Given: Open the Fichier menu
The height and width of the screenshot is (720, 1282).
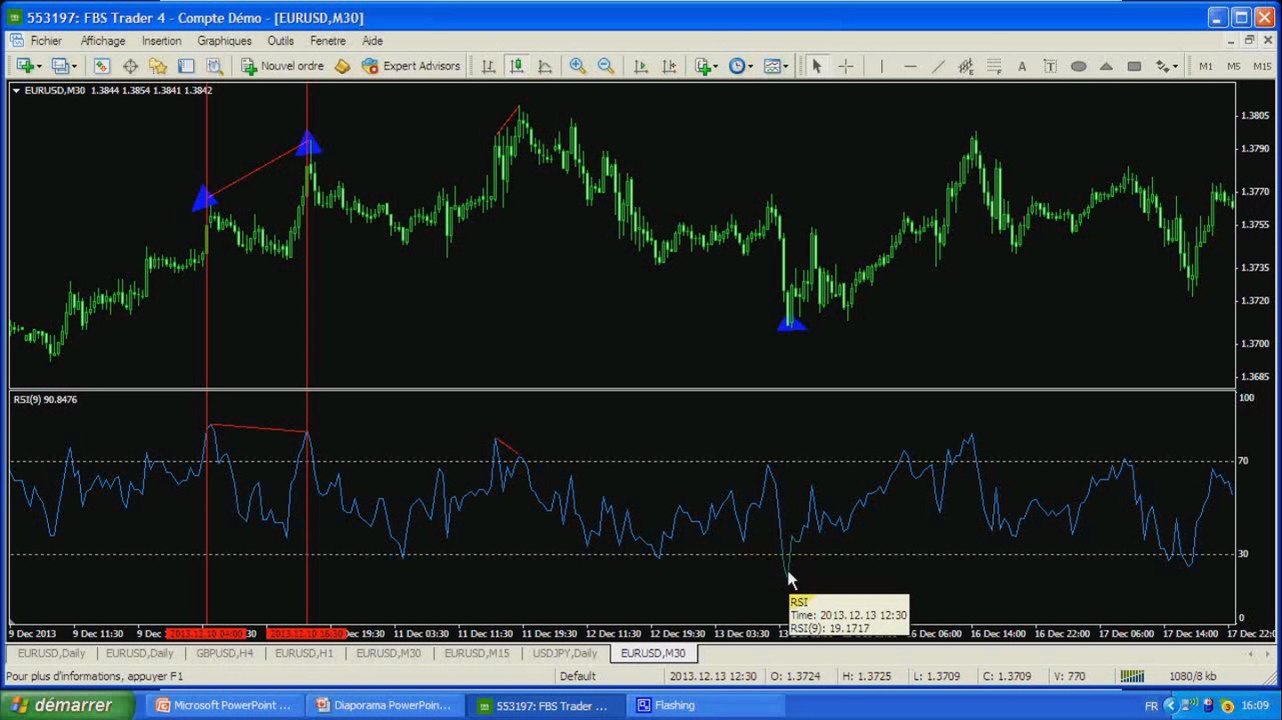Looking at the screenshot, I should point(46,41).
